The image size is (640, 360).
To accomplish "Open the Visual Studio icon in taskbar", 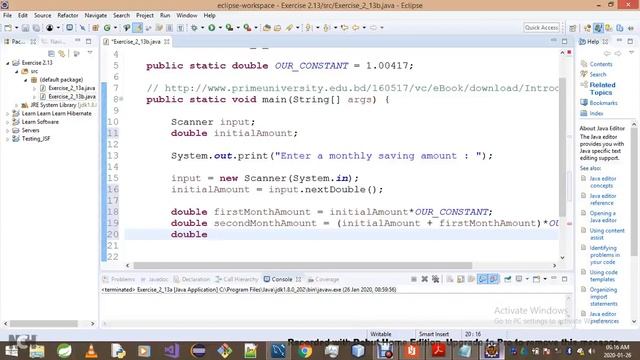I will (171, 351).
